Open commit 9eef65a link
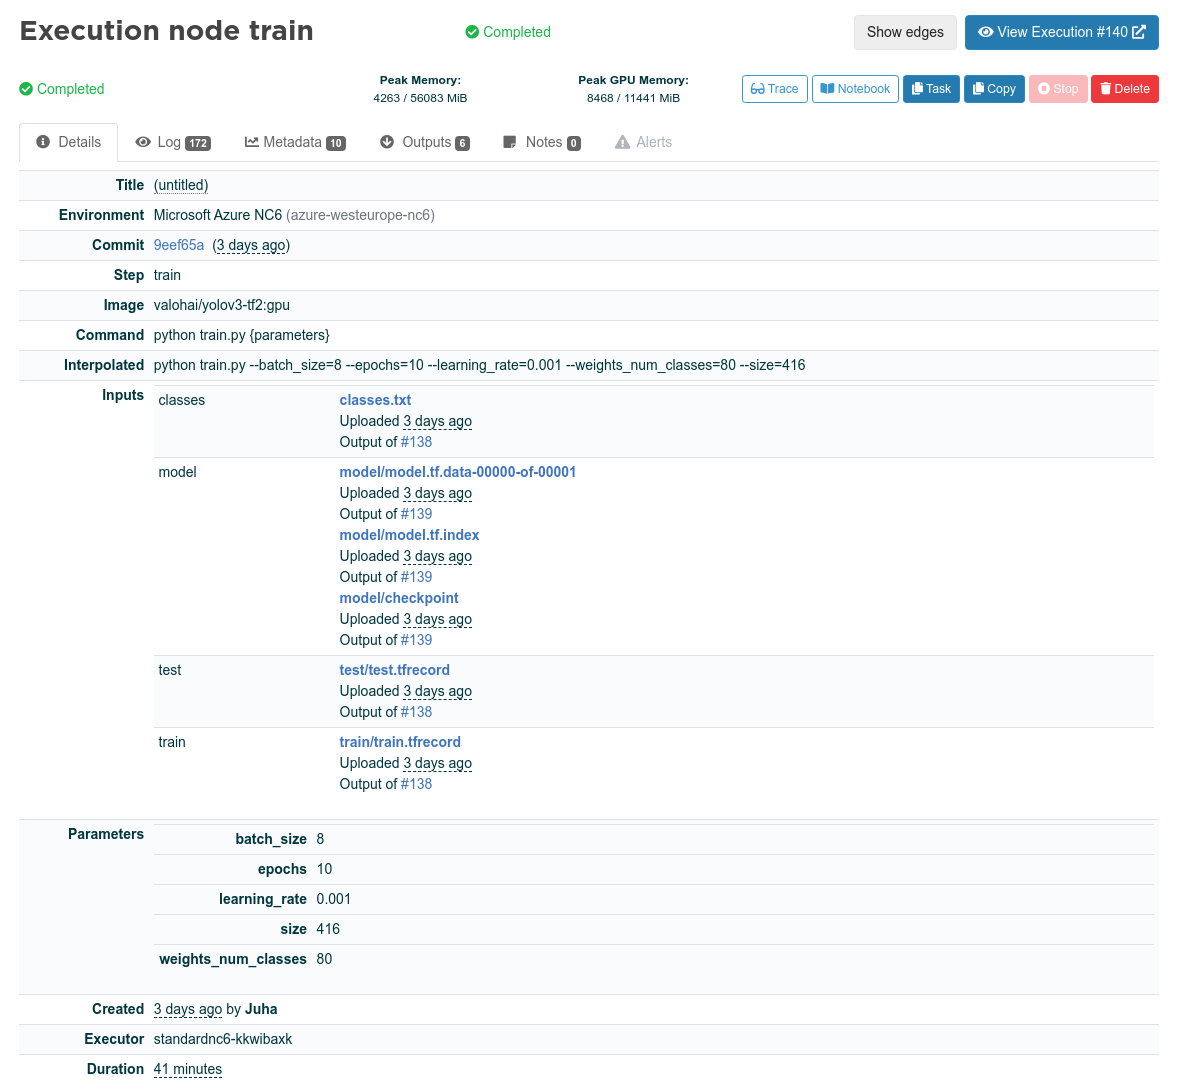This screenshot has height=1084, width=1183. pyautogui.click(x=179, y=245)
